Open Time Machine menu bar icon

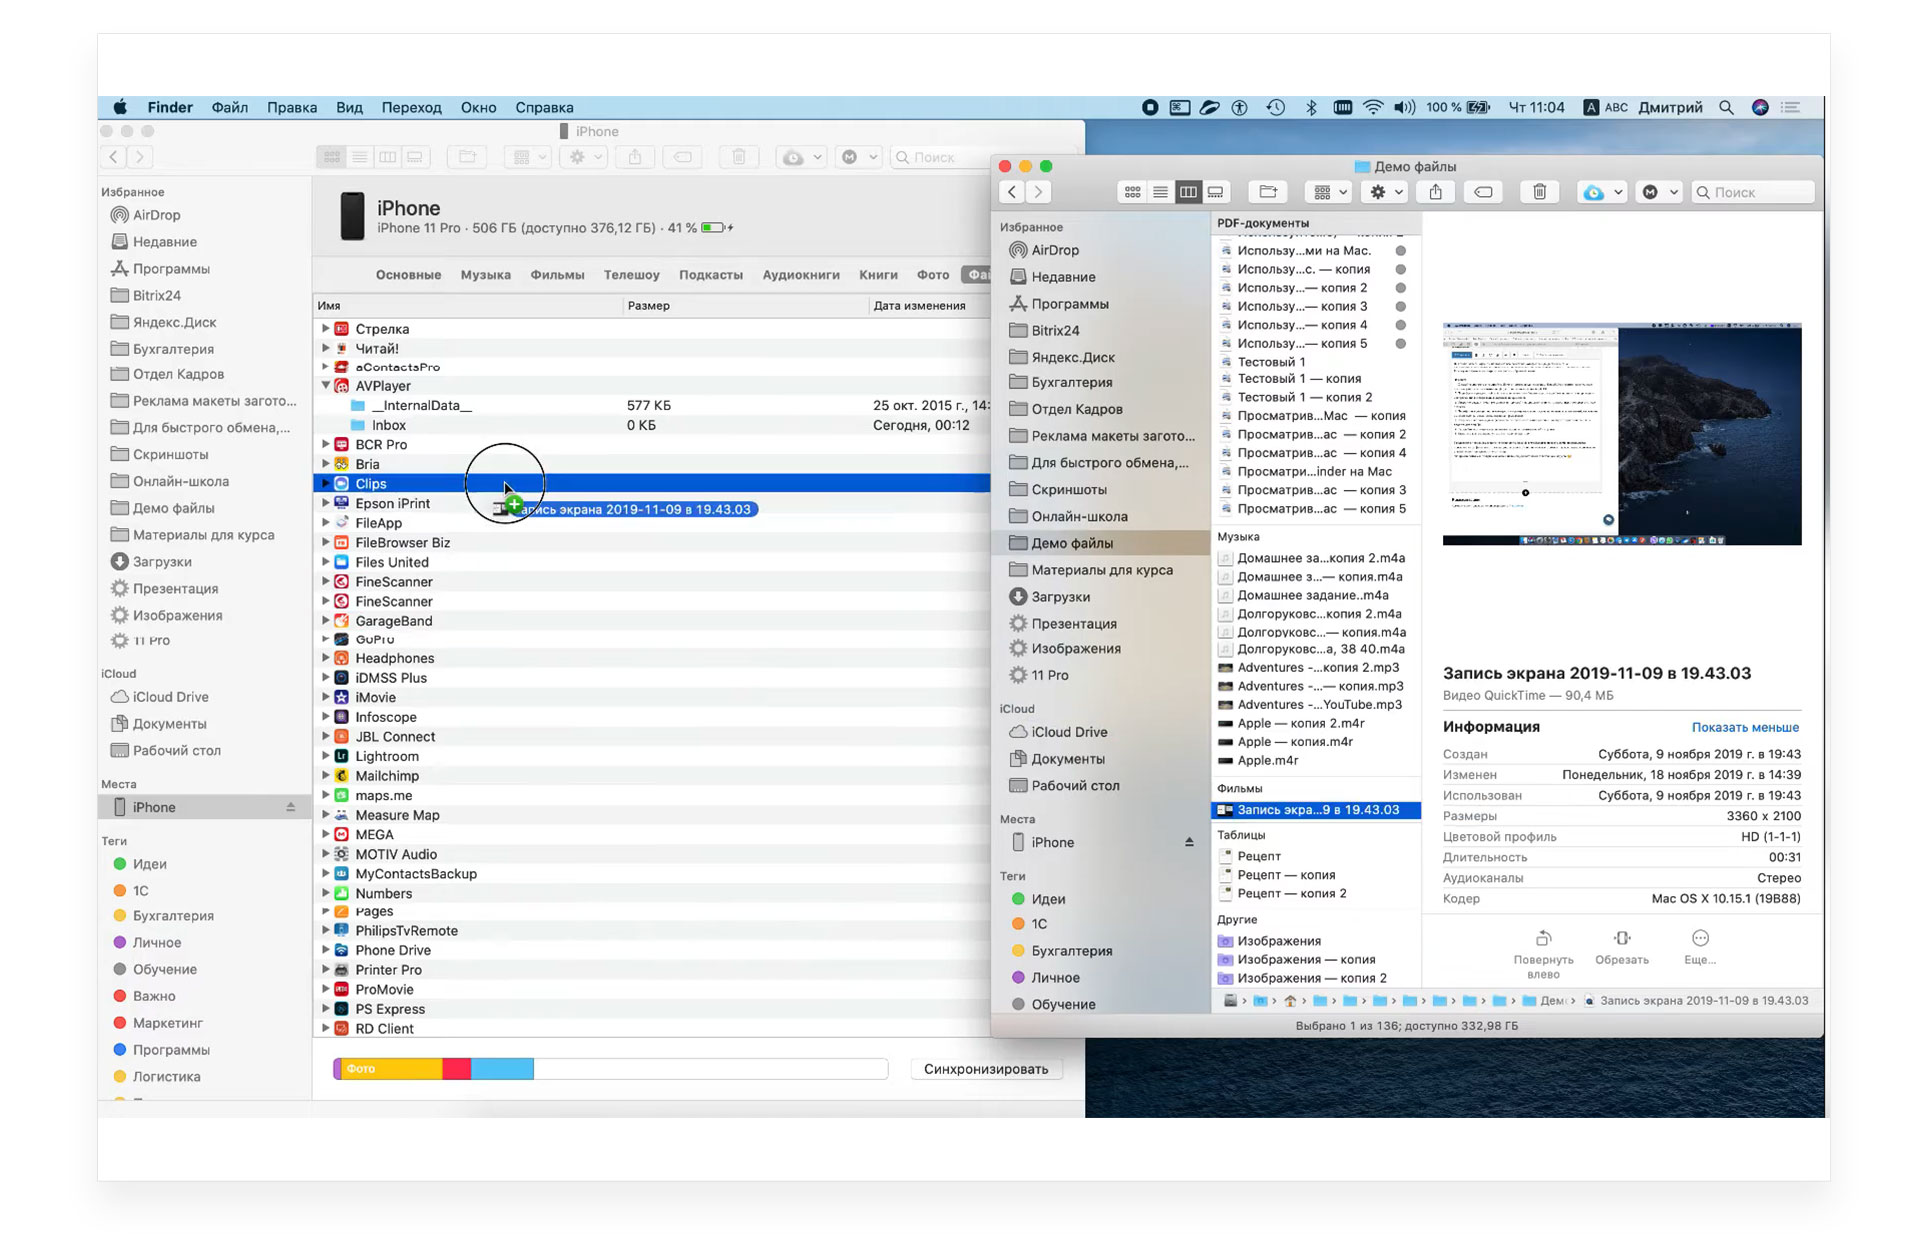click(1276, 107)
